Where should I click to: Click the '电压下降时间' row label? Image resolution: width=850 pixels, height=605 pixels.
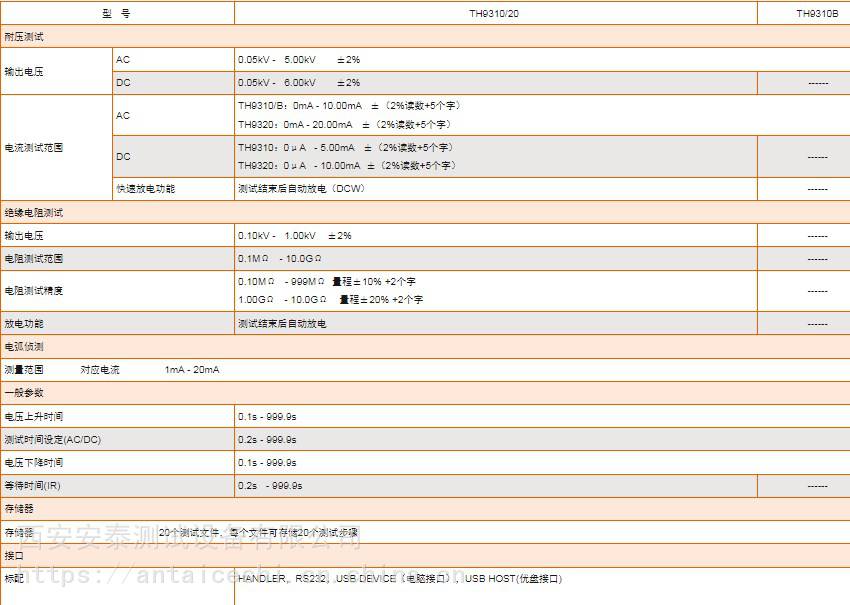(34, 462)
